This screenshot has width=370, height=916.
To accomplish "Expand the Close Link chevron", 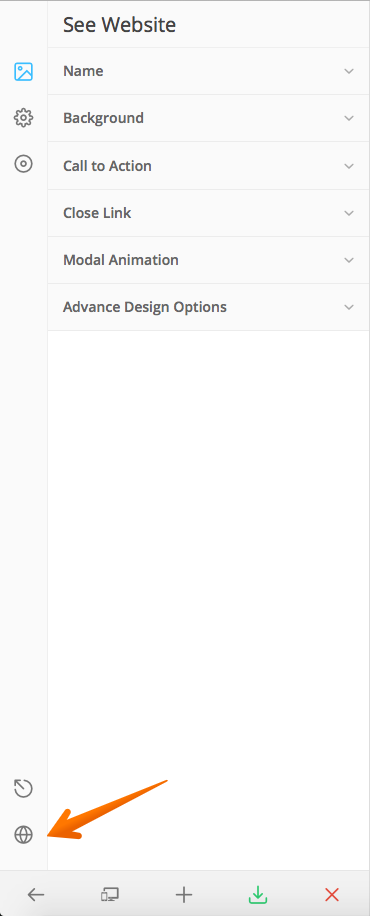I will click(x=349, y=213).
